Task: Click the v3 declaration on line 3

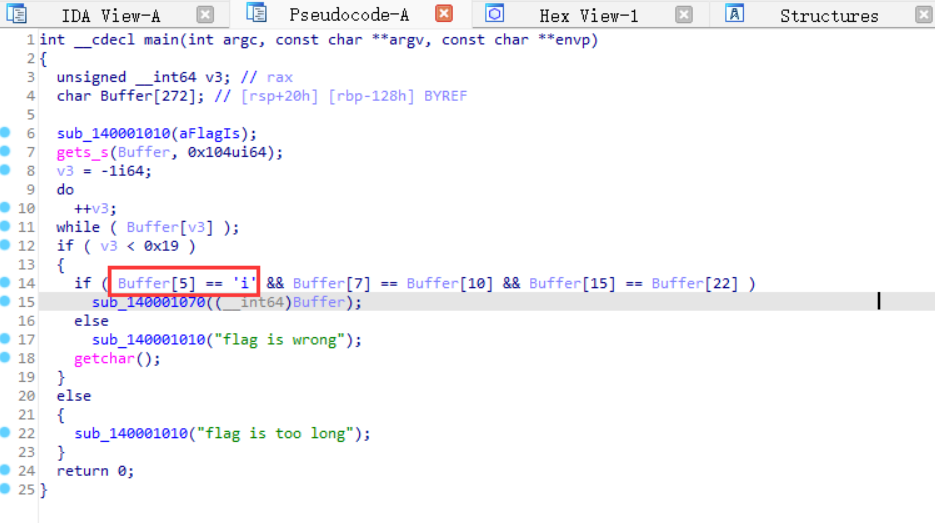Action: point(213,77)
